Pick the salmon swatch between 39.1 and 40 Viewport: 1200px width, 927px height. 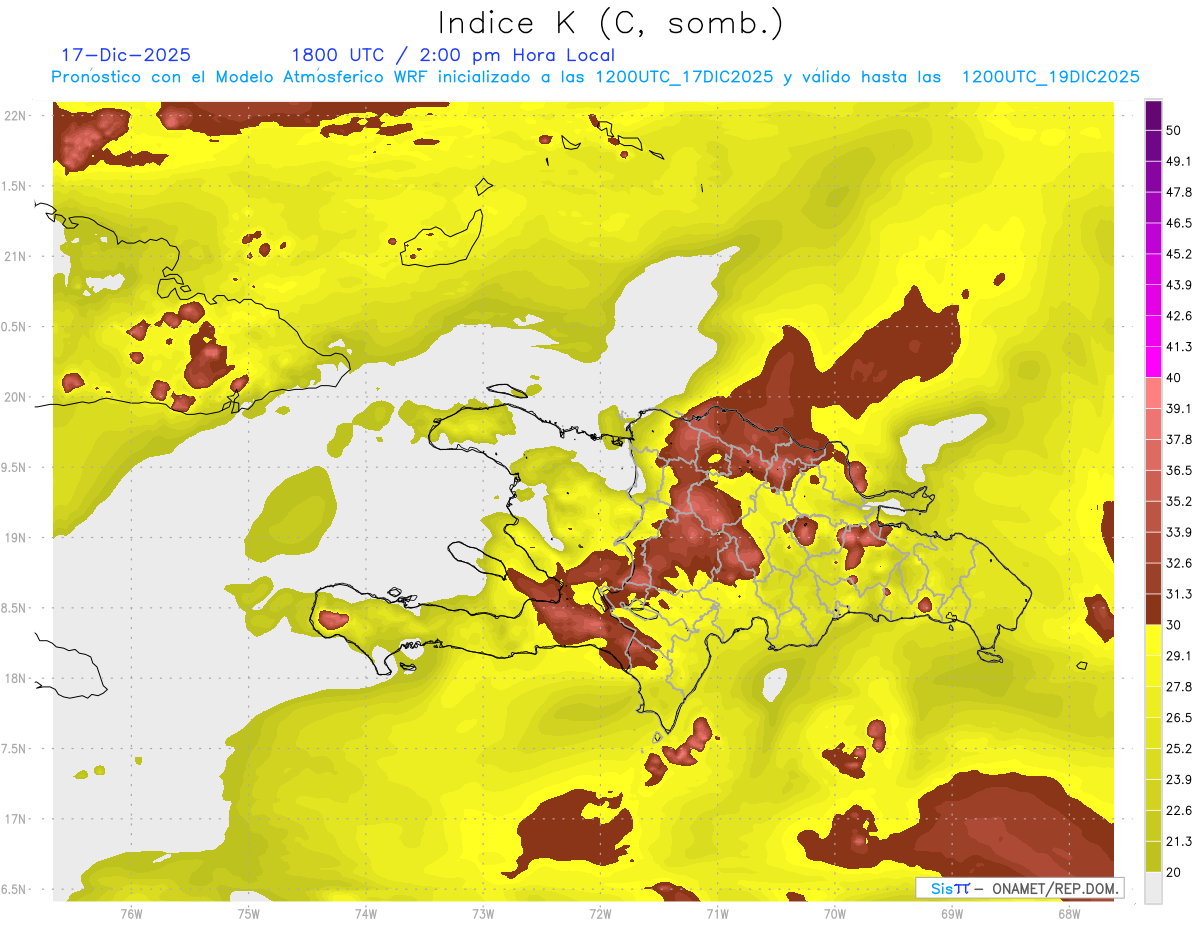(1153, 393)
